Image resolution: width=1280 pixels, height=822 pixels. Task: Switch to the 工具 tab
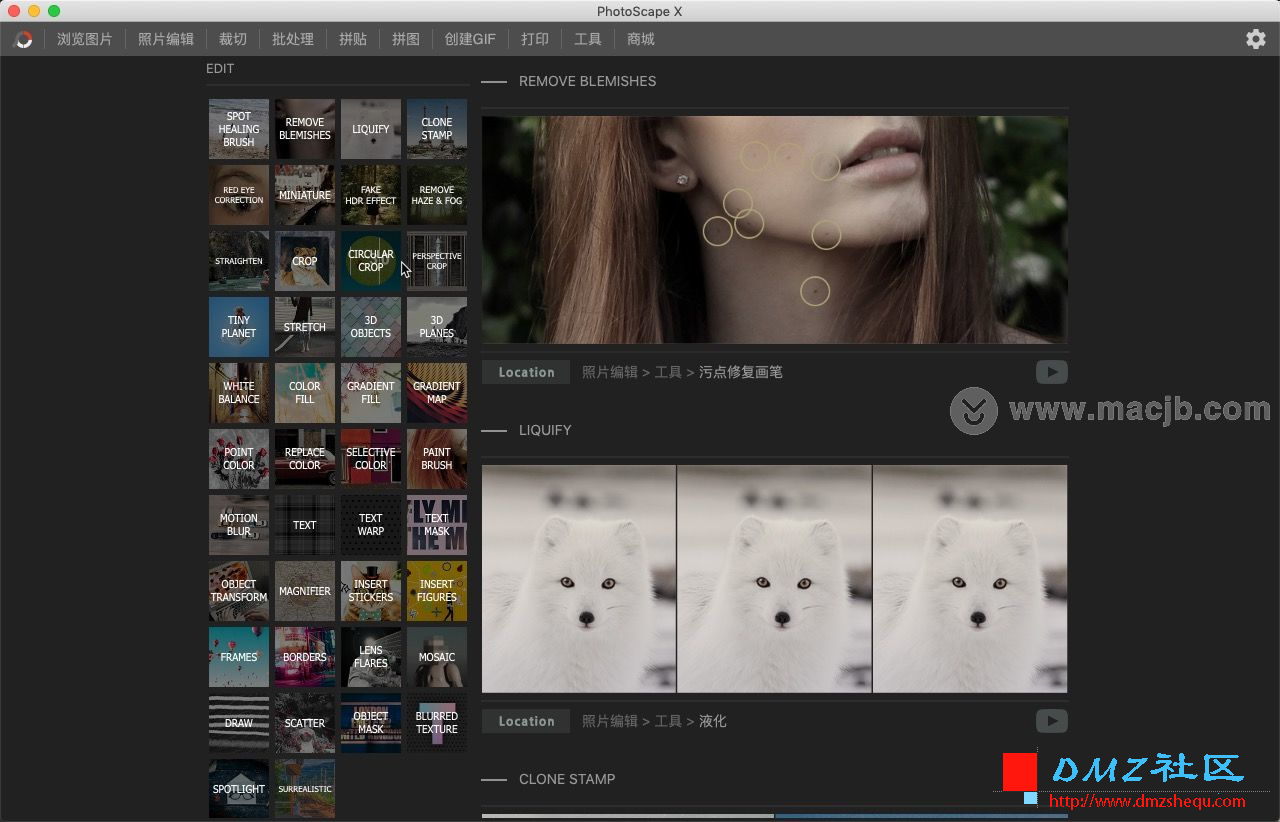pos(588,39)
